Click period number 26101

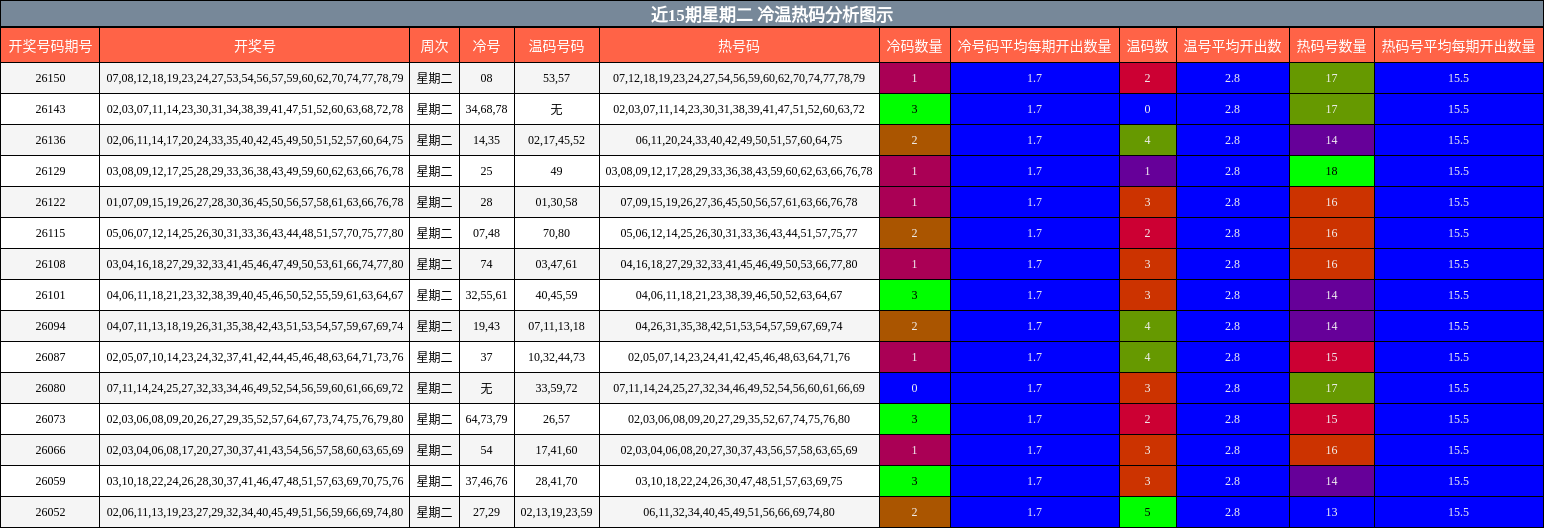pyautogui.click(x=50, y=295)
